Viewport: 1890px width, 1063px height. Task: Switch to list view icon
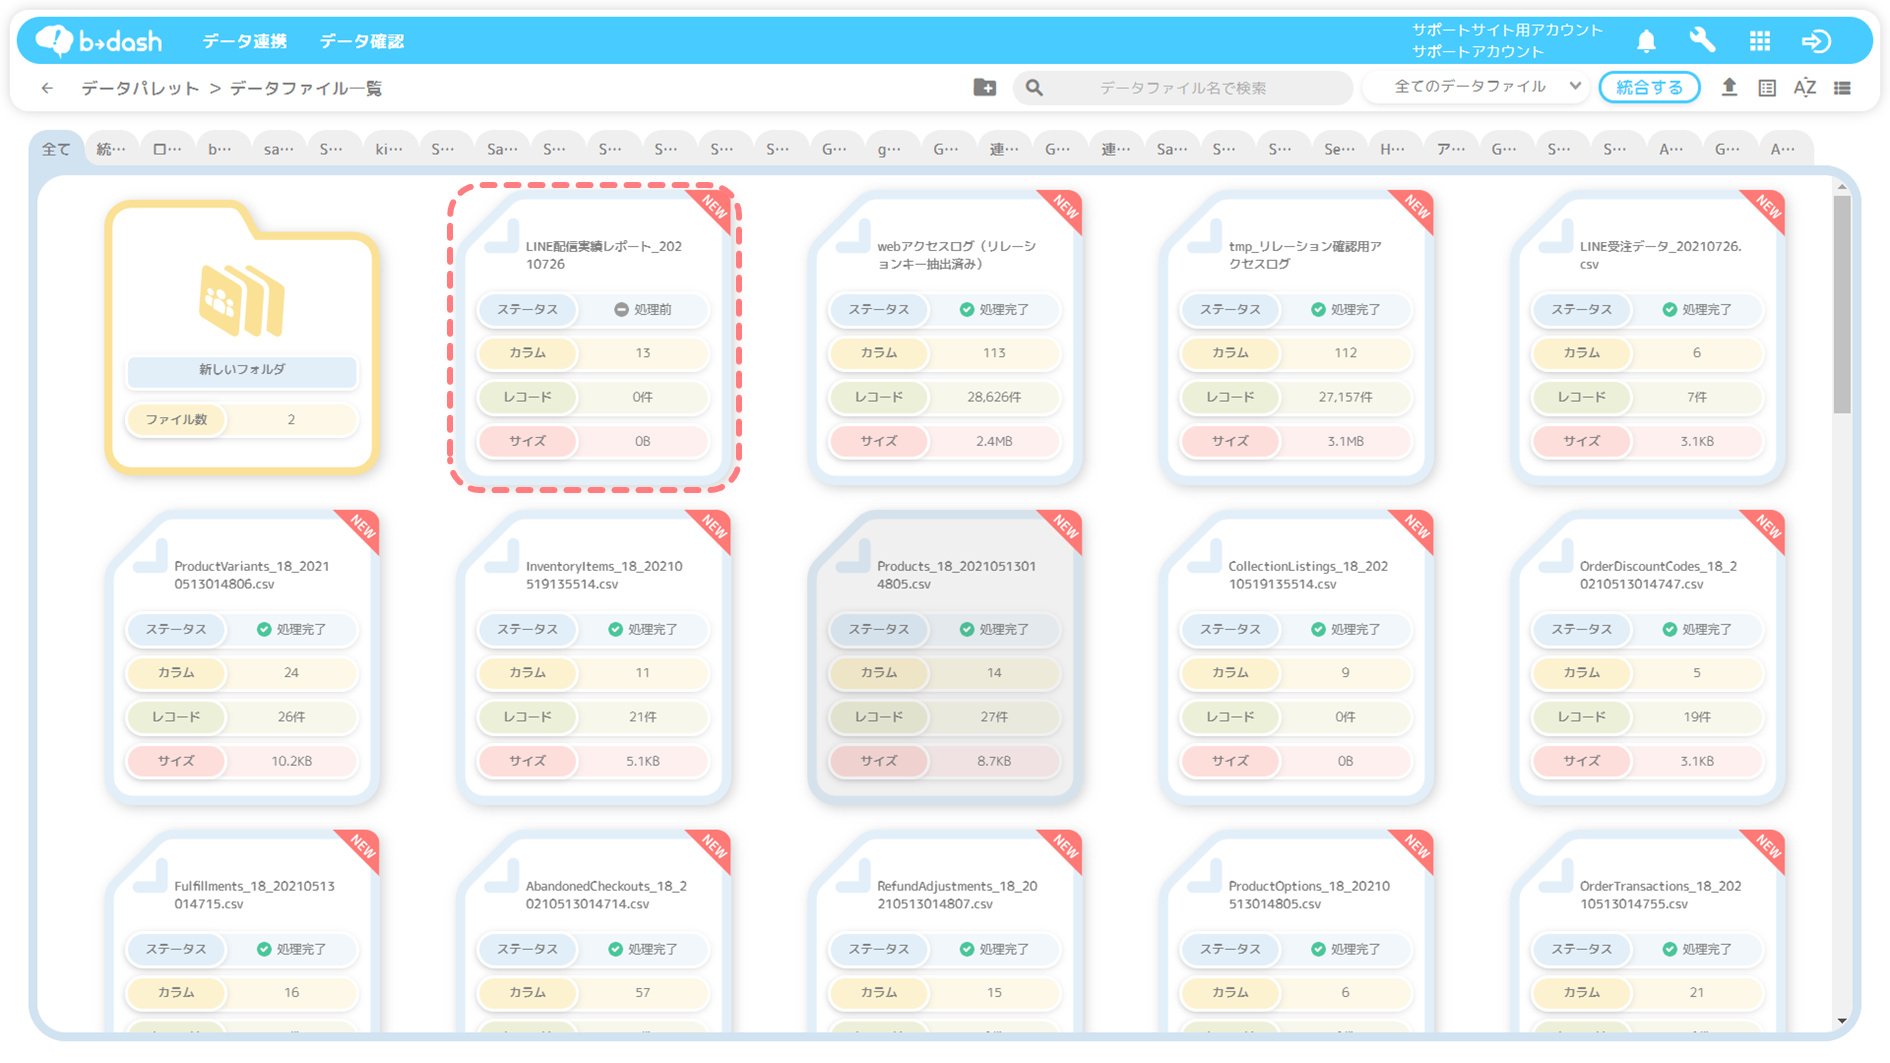[x=1842, y=88]
